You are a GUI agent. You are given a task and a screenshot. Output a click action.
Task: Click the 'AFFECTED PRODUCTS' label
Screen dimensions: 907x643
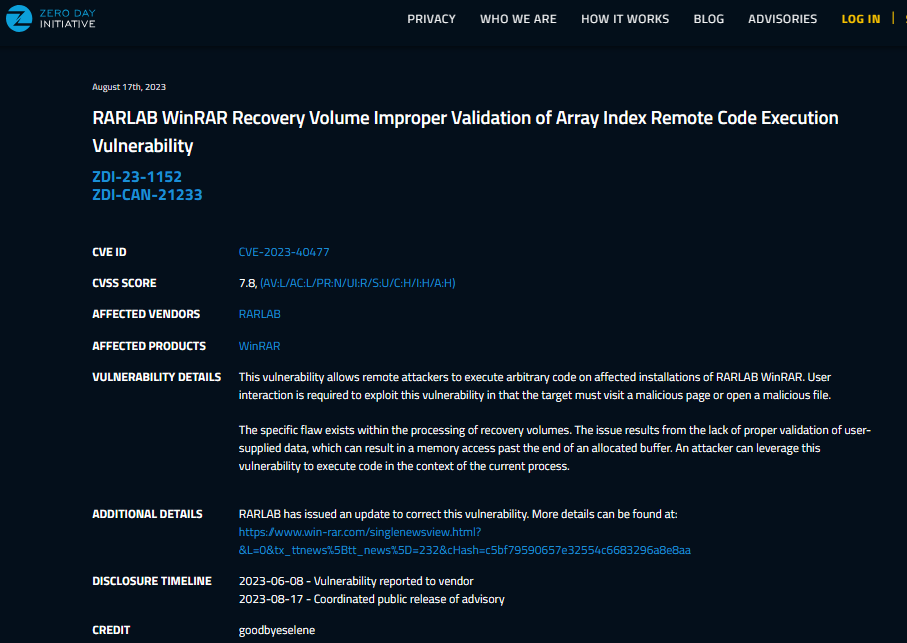click(149, 346)
